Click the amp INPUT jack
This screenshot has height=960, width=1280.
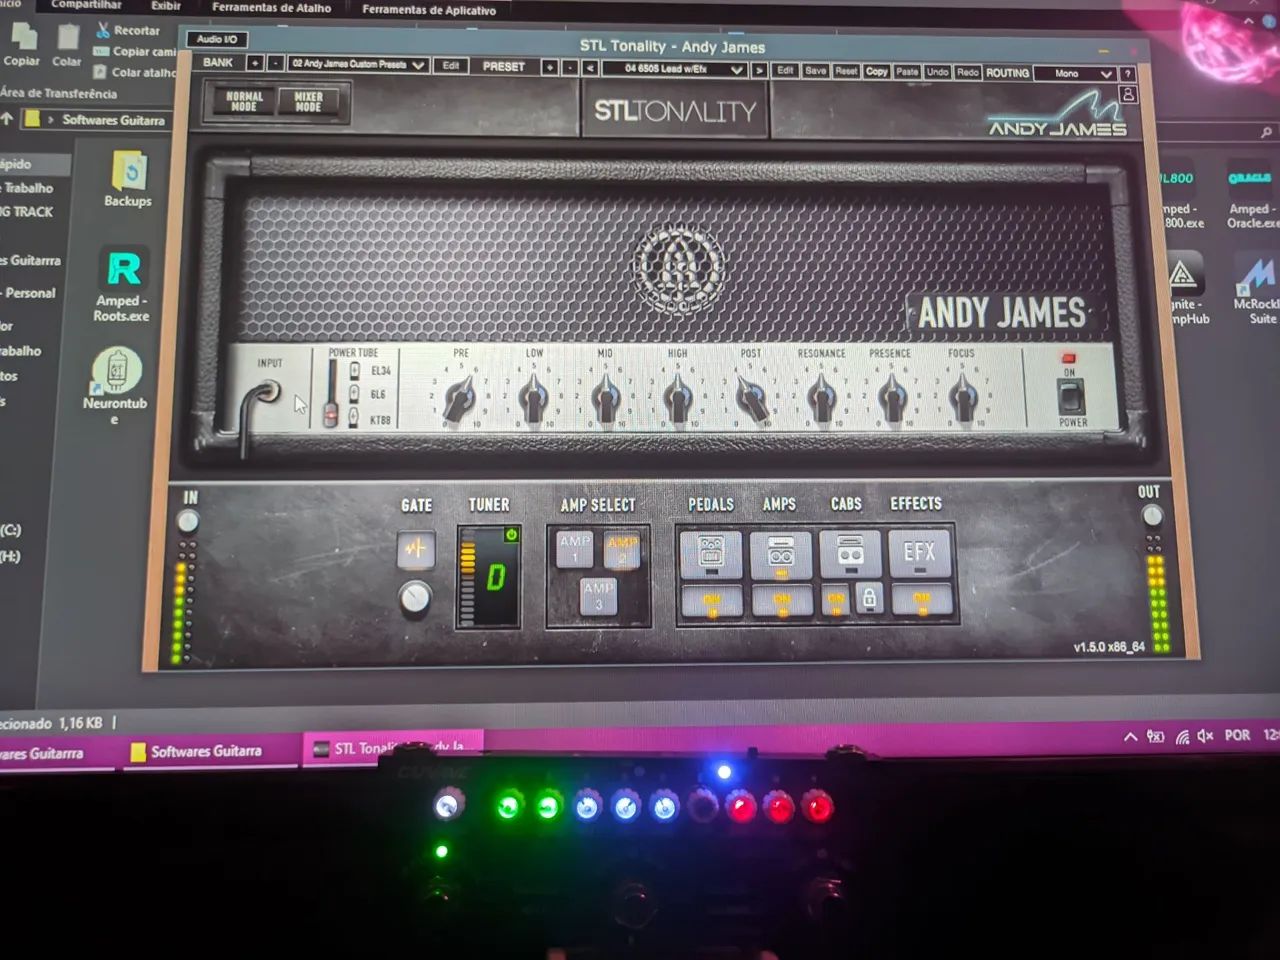[x=267, y=392]
